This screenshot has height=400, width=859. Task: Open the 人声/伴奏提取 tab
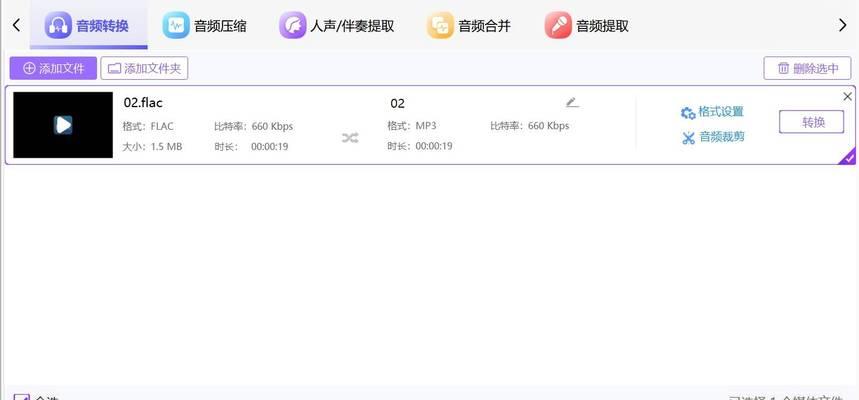[336, 26]
